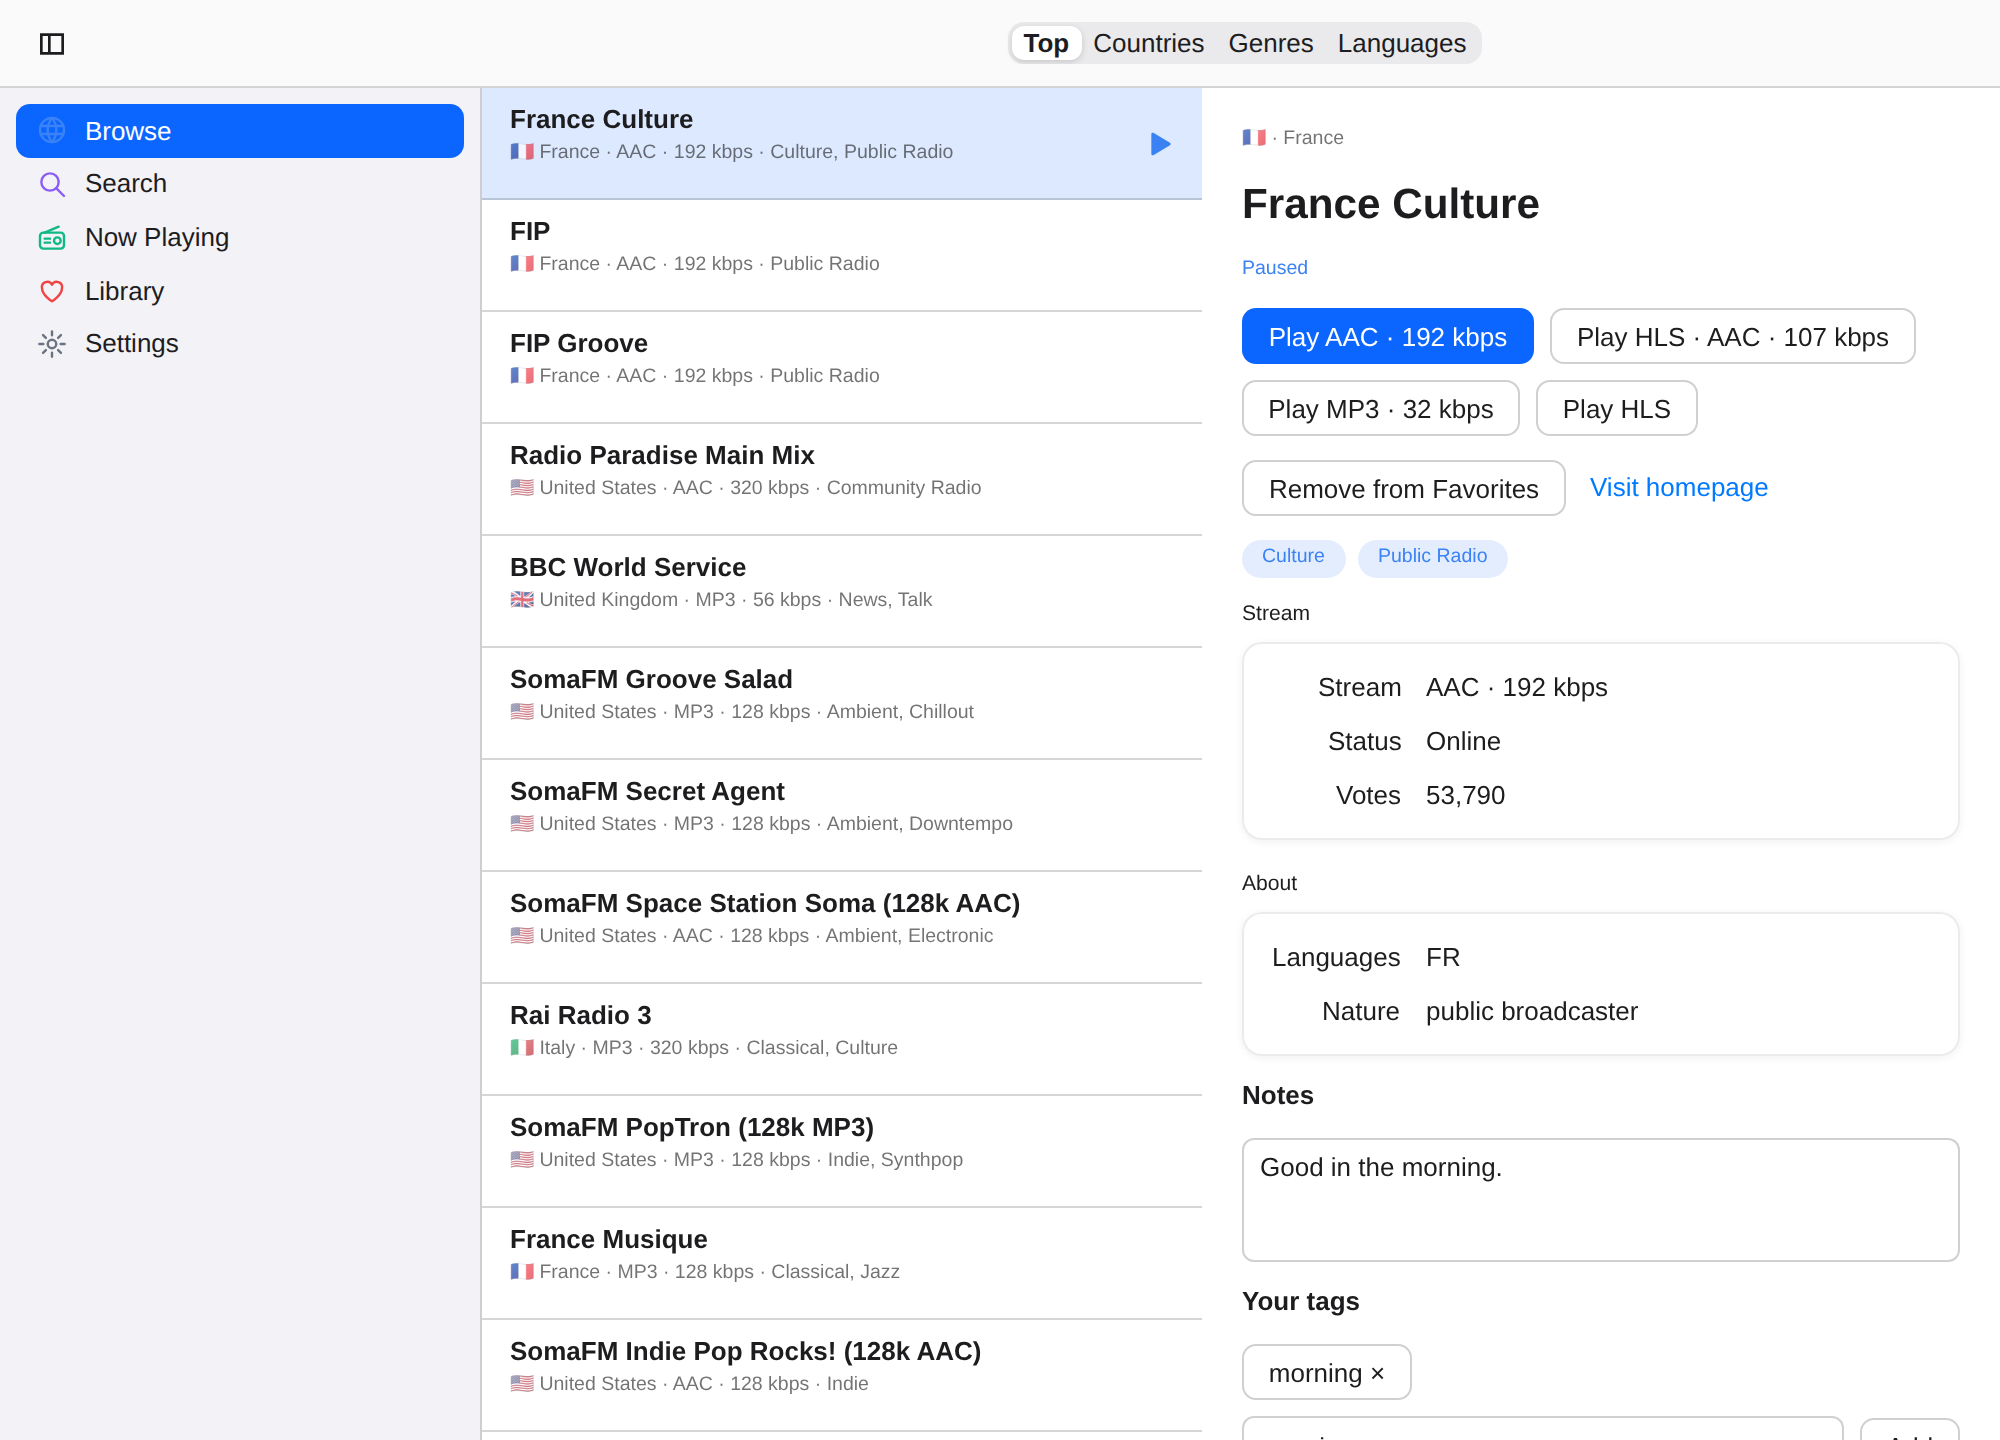This screenshot has width=2000, height=1440.
Task: Select the Culture genre tag
Action: 1293,557
